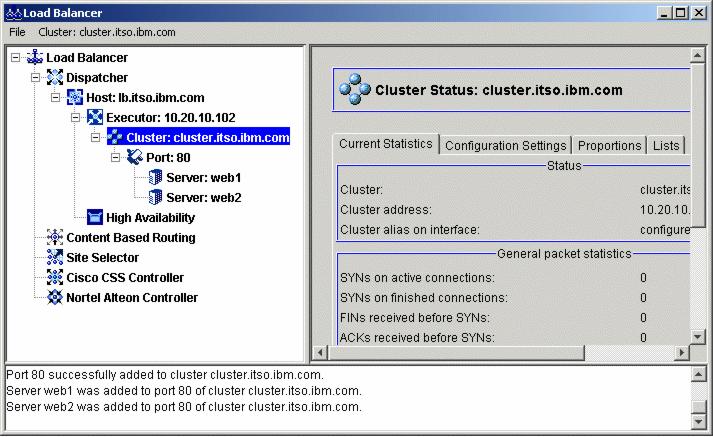Viewport: 713px width, 437px height.
Task: Select the Dispatcher tree label
Action: pos(97,78)
